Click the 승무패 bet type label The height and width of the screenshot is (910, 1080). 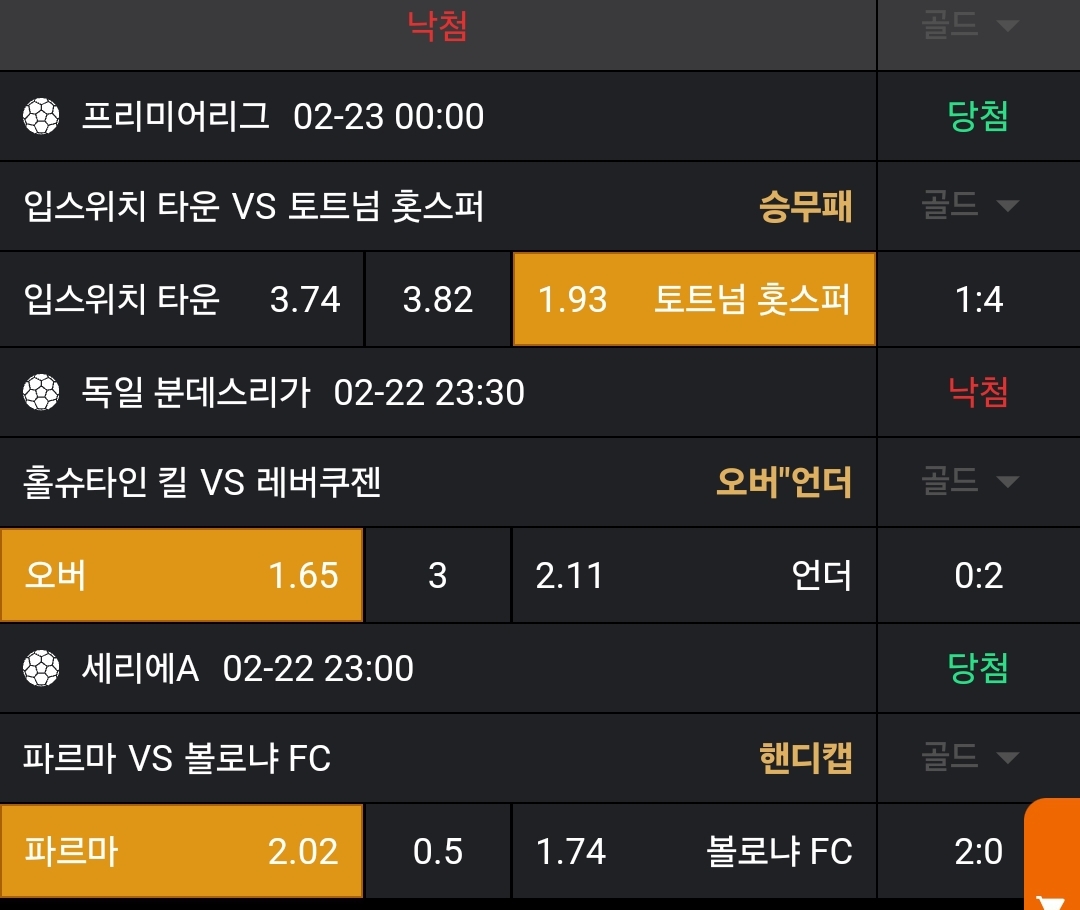click(x=805, y=207)
